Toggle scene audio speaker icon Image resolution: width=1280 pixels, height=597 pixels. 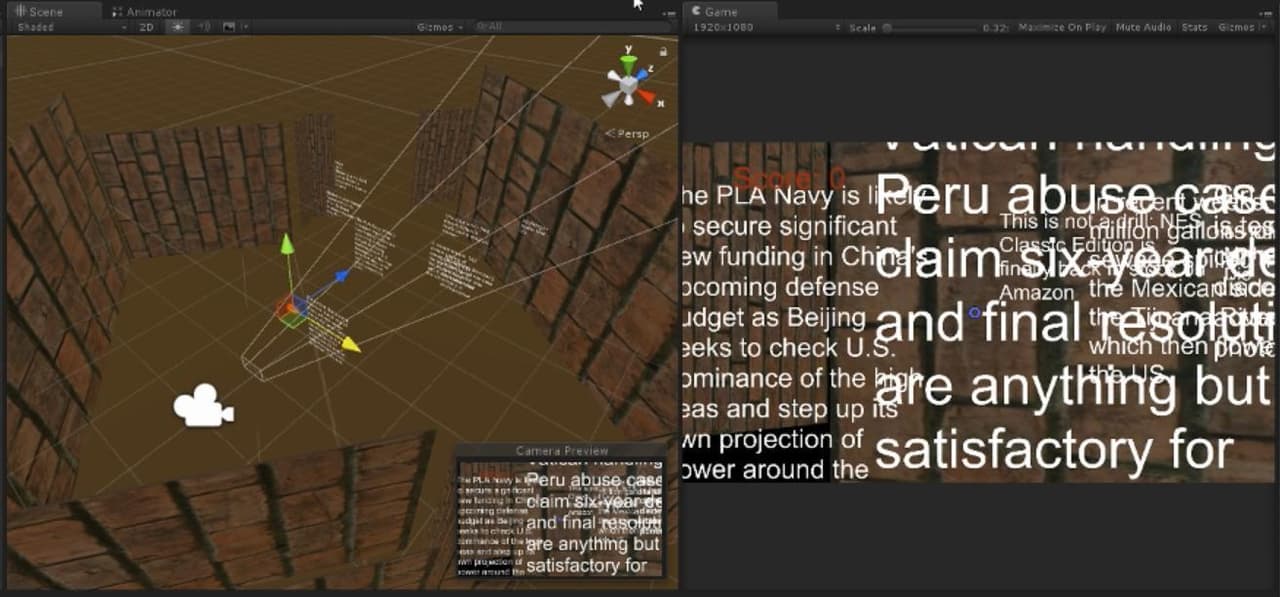[x=203, y=27]
